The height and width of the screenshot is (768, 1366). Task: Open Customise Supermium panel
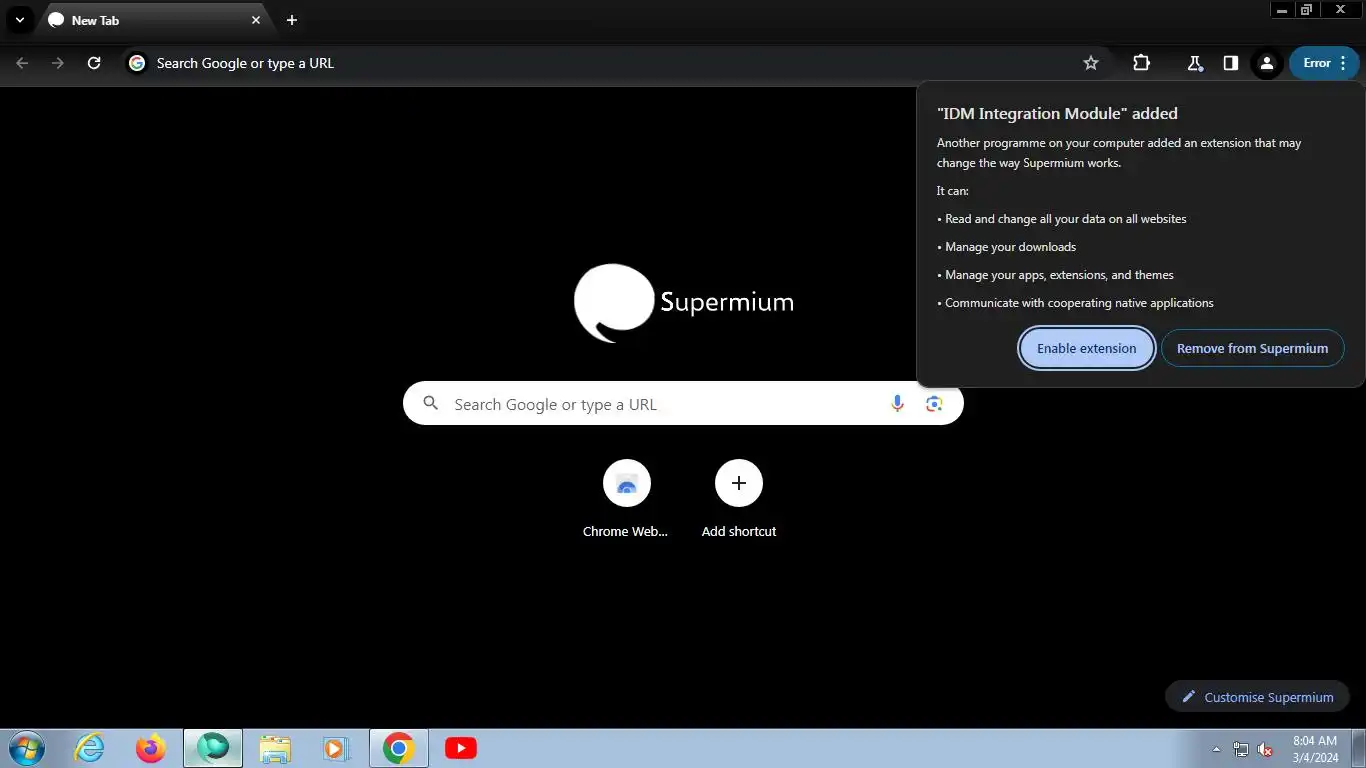point(1257,697)
